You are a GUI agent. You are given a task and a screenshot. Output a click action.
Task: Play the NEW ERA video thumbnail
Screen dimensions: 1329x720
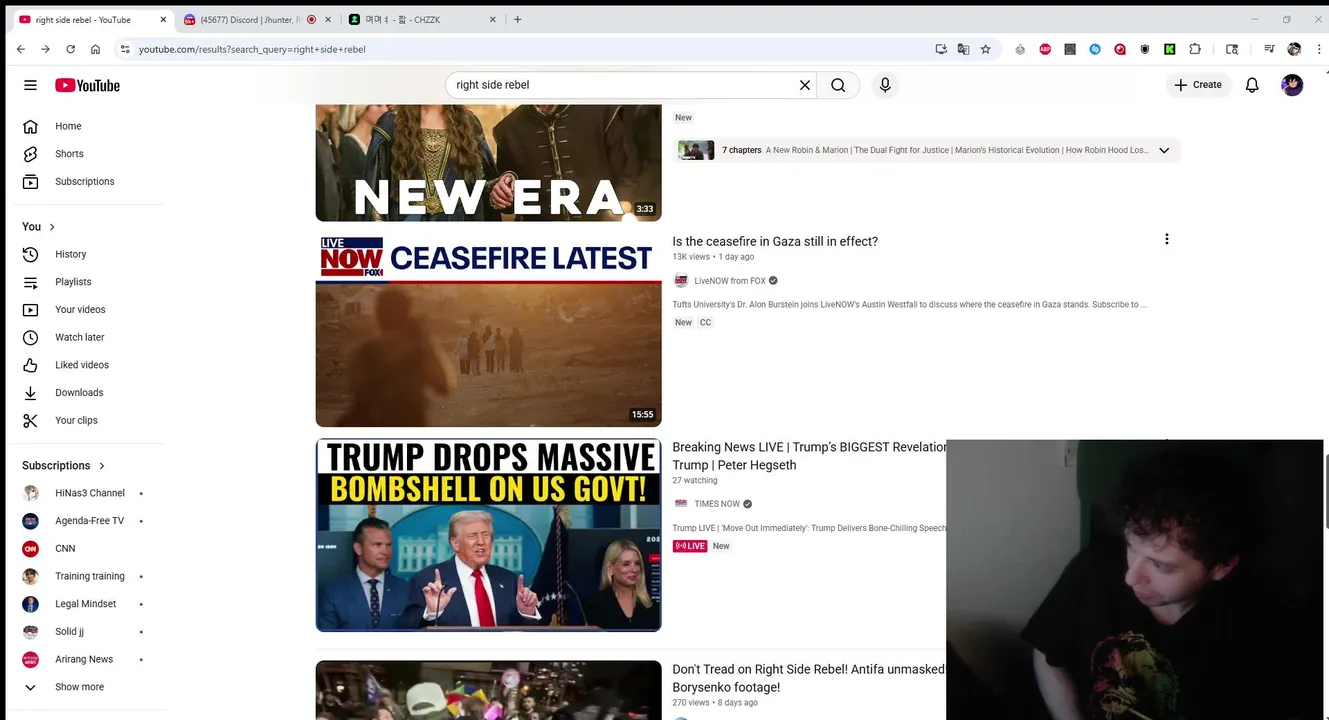click(x=488, y=163)
